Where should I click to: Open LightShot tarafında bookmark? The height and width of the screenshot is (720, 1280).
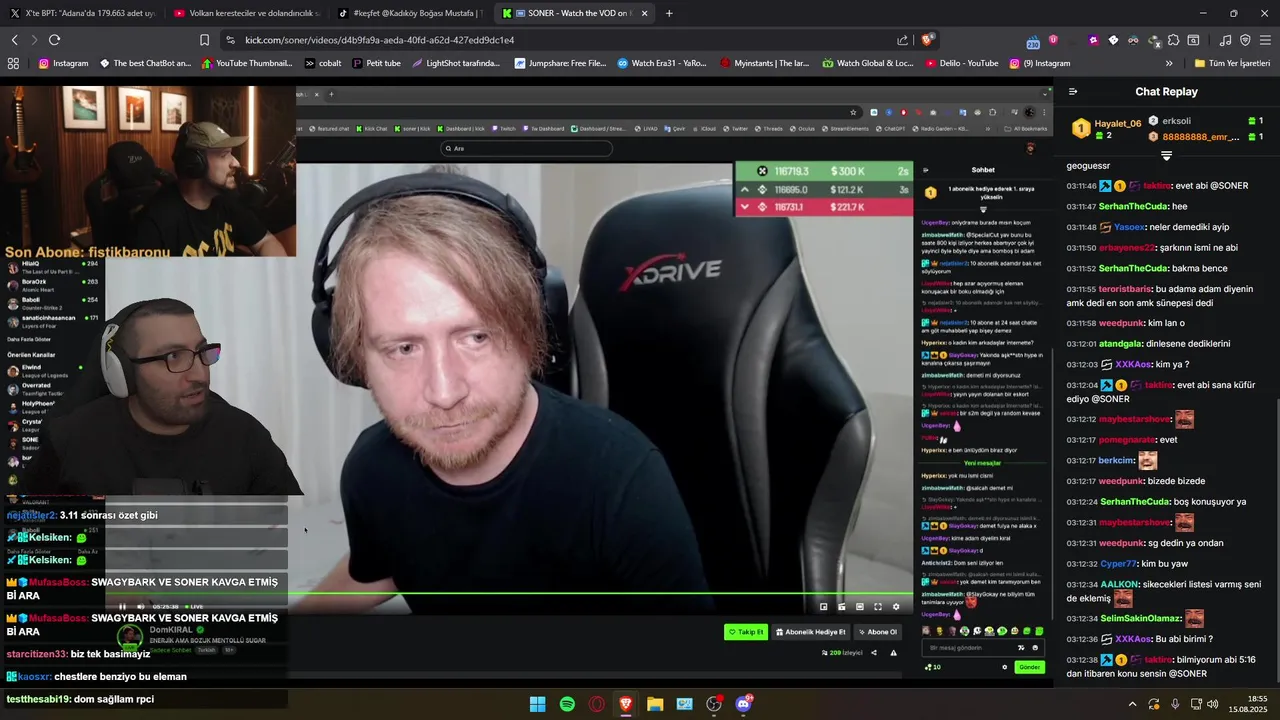tap(455, 63)
